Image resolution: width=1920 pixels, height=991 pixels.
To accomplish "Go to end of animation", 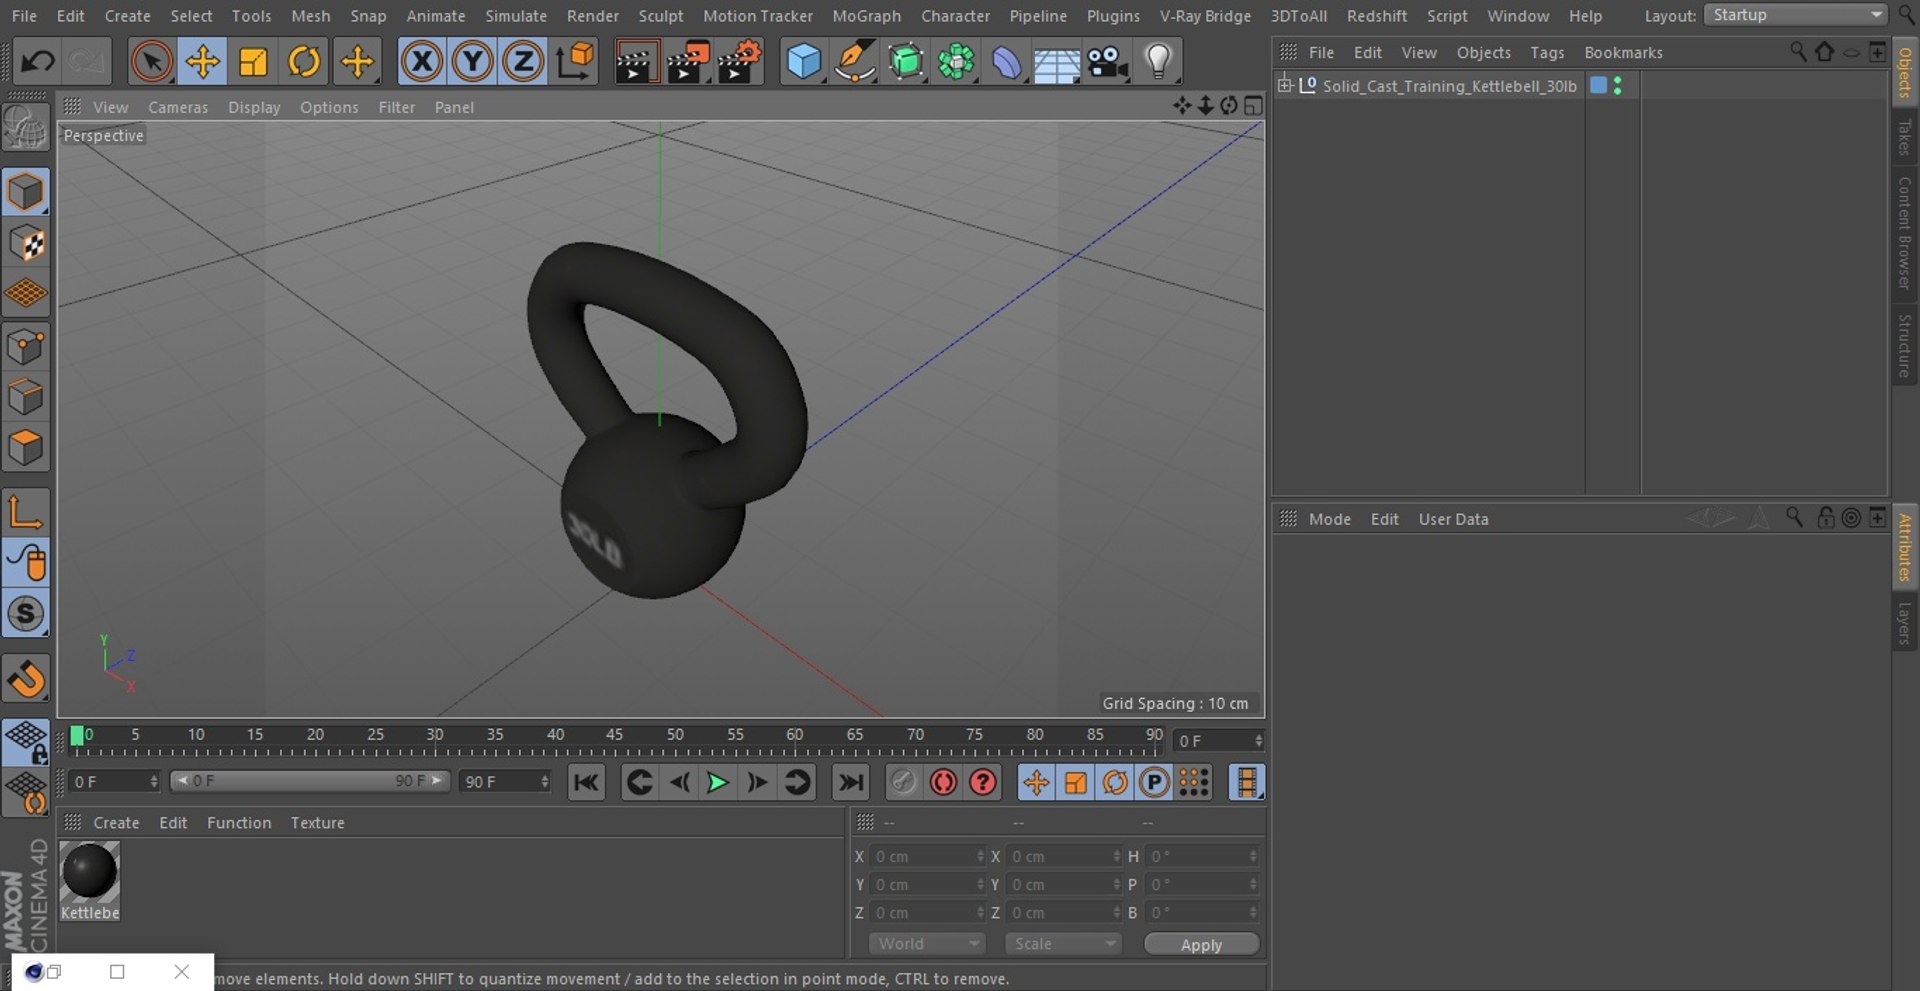I will pyautogui.click(x=851, y=782).
